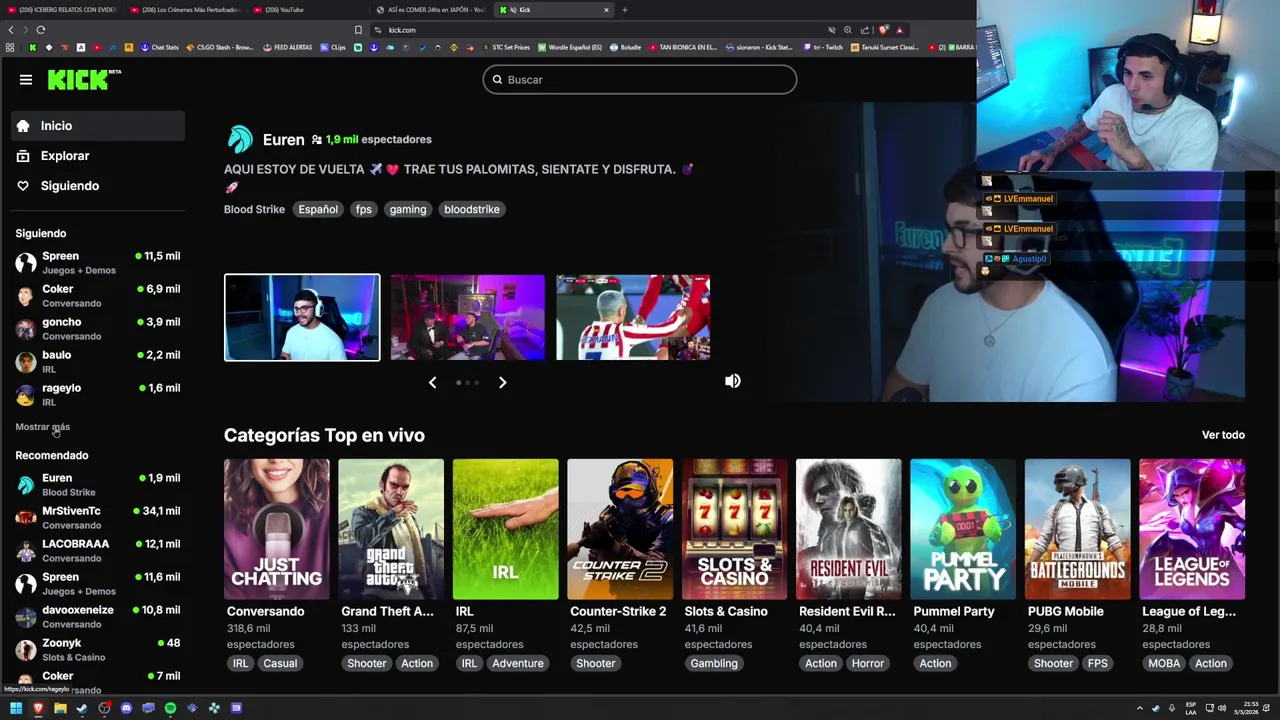Click Horror tag under Resident Evil
The width and height of the screenshot is (1280, 720).
coord(868,663)
